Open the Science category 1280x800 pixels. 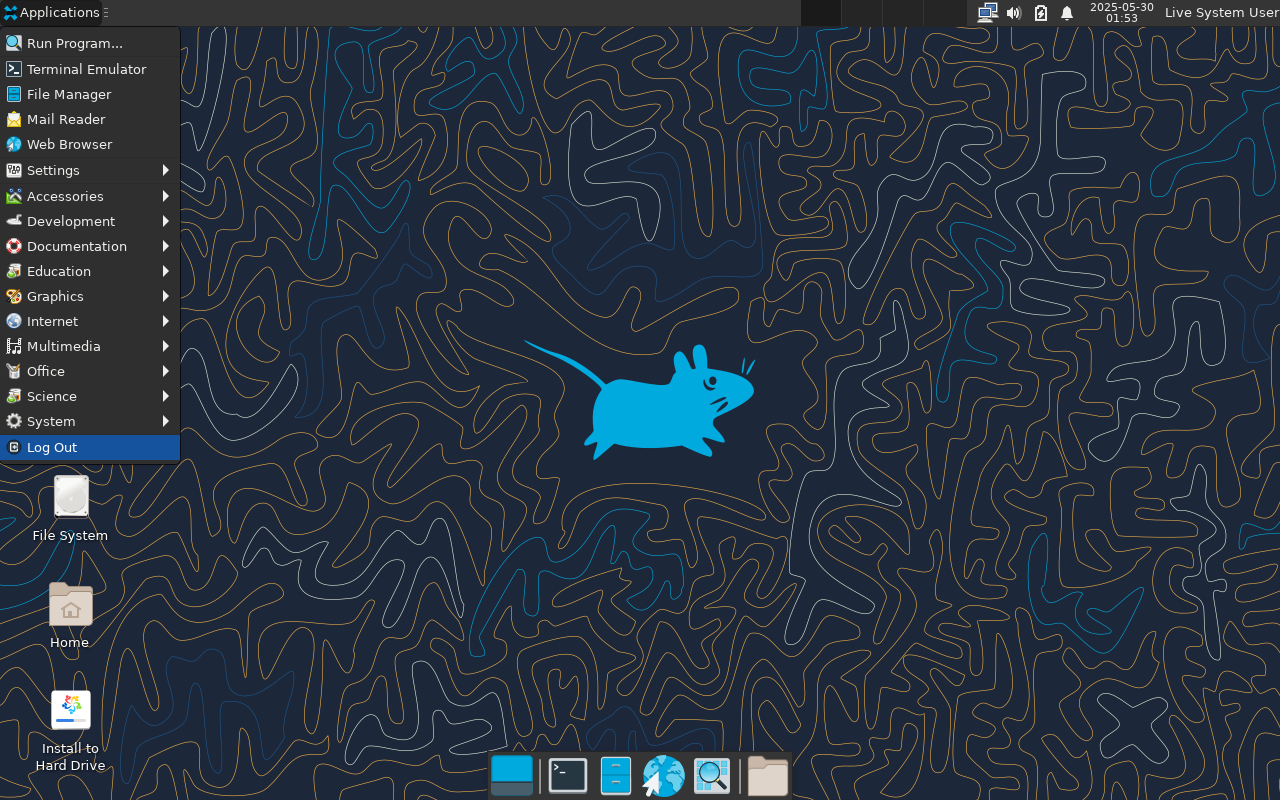[x=90, y=396]
